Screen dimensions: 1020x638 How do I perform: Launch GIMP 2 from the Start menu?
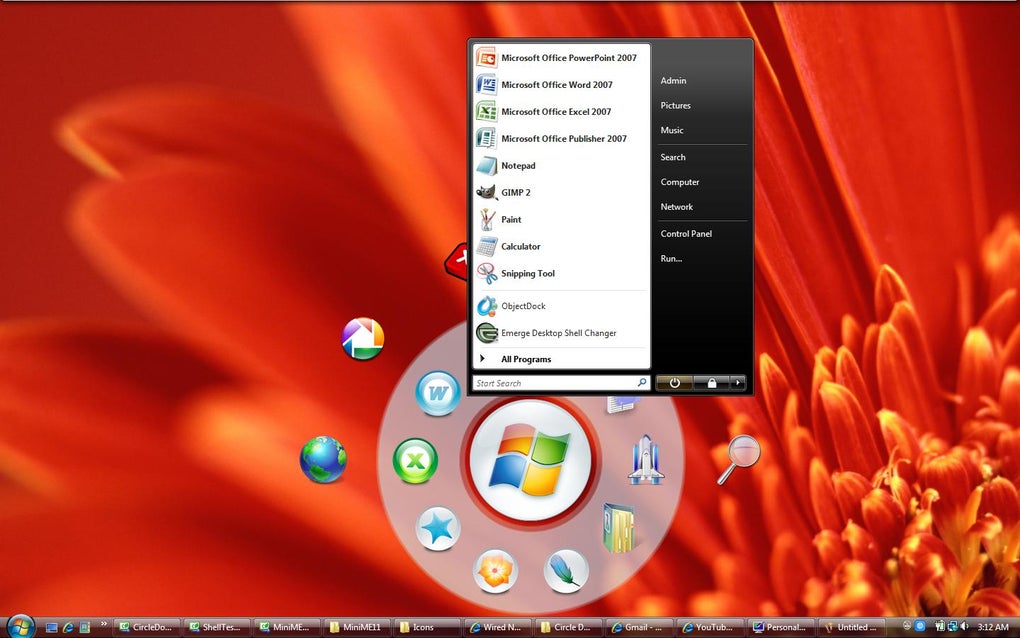point(562,193)
